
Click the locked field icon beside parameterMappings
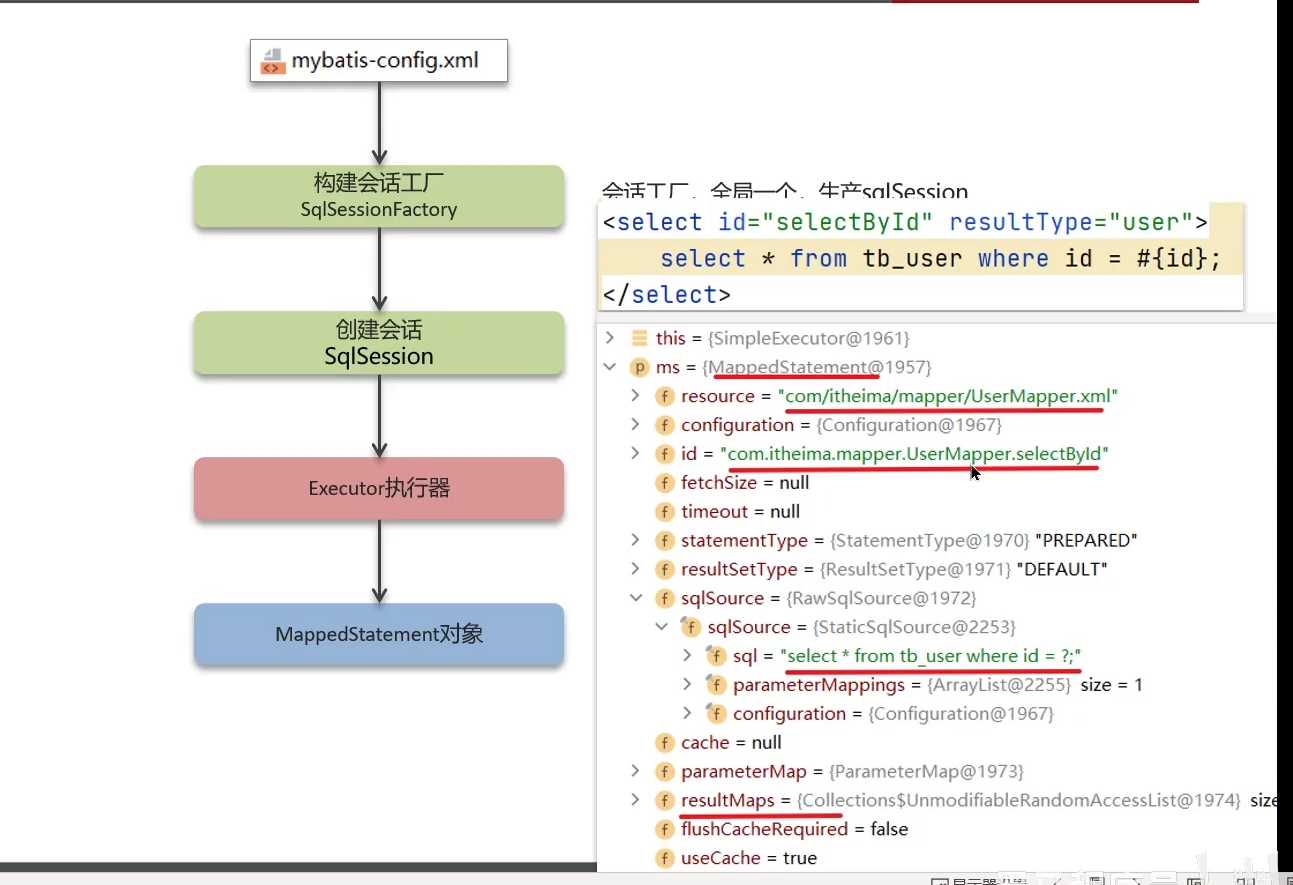tap(716, 685)
